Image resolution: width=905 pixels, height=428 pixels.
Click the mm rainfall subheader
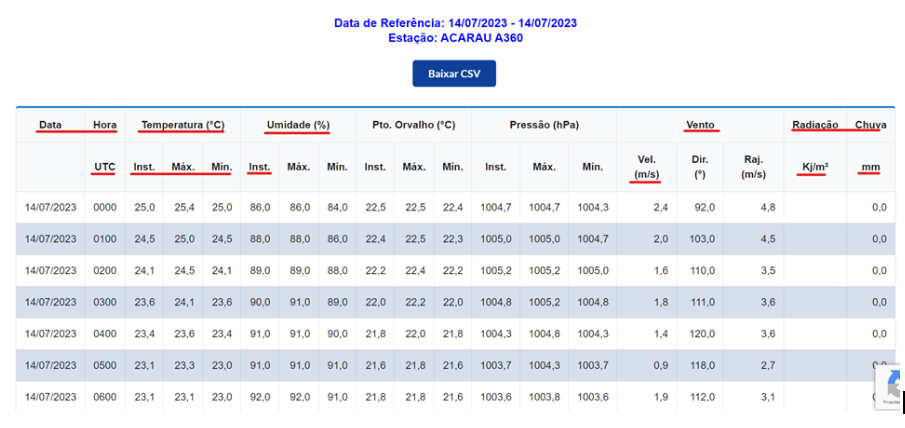coord(870,166)
